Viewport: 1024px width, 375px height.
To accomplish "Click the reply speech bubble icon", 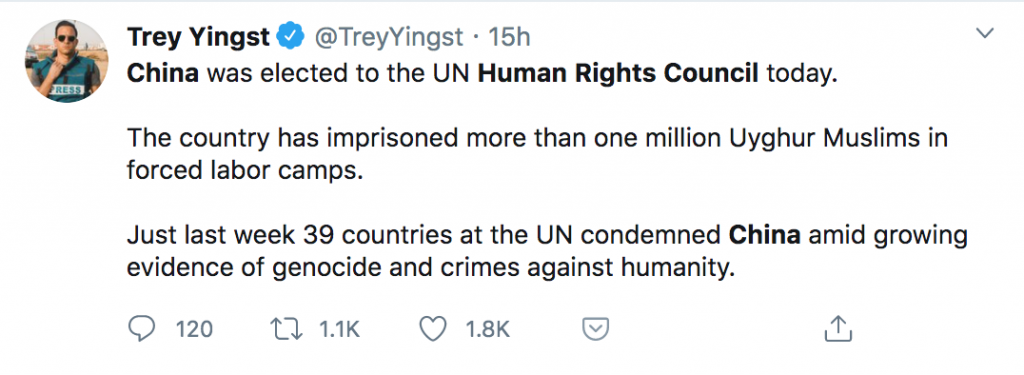I will (x=142, y=329).
